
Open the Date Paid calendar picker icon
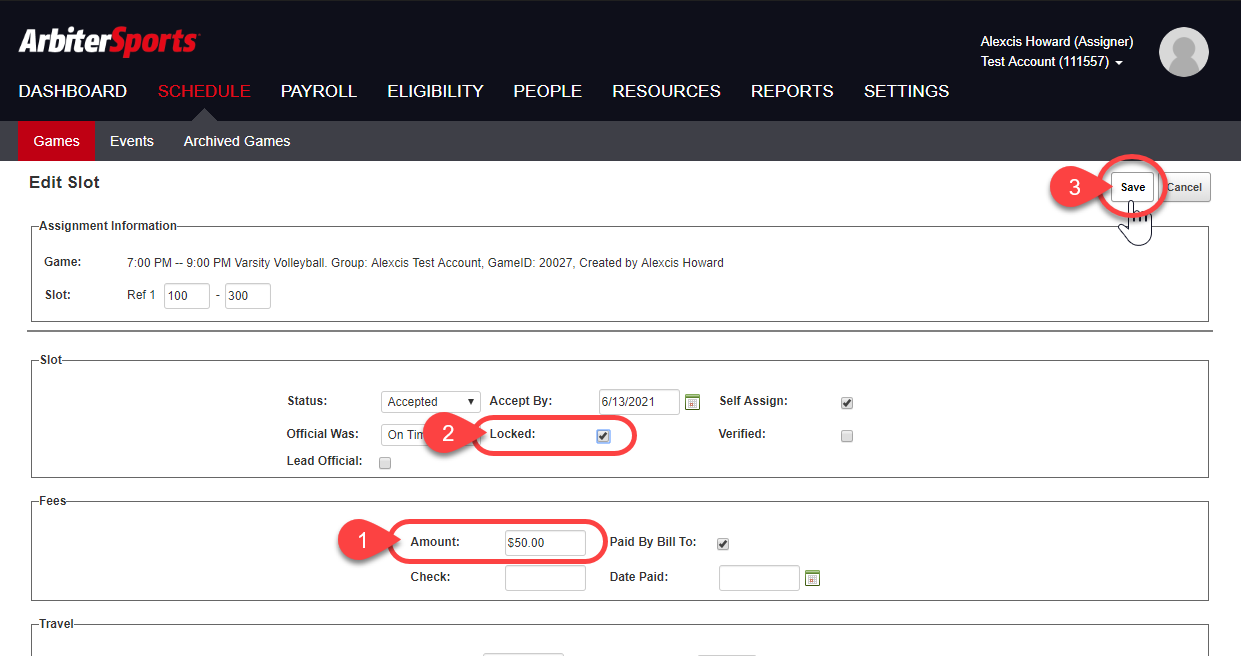[x=812, y=578]
